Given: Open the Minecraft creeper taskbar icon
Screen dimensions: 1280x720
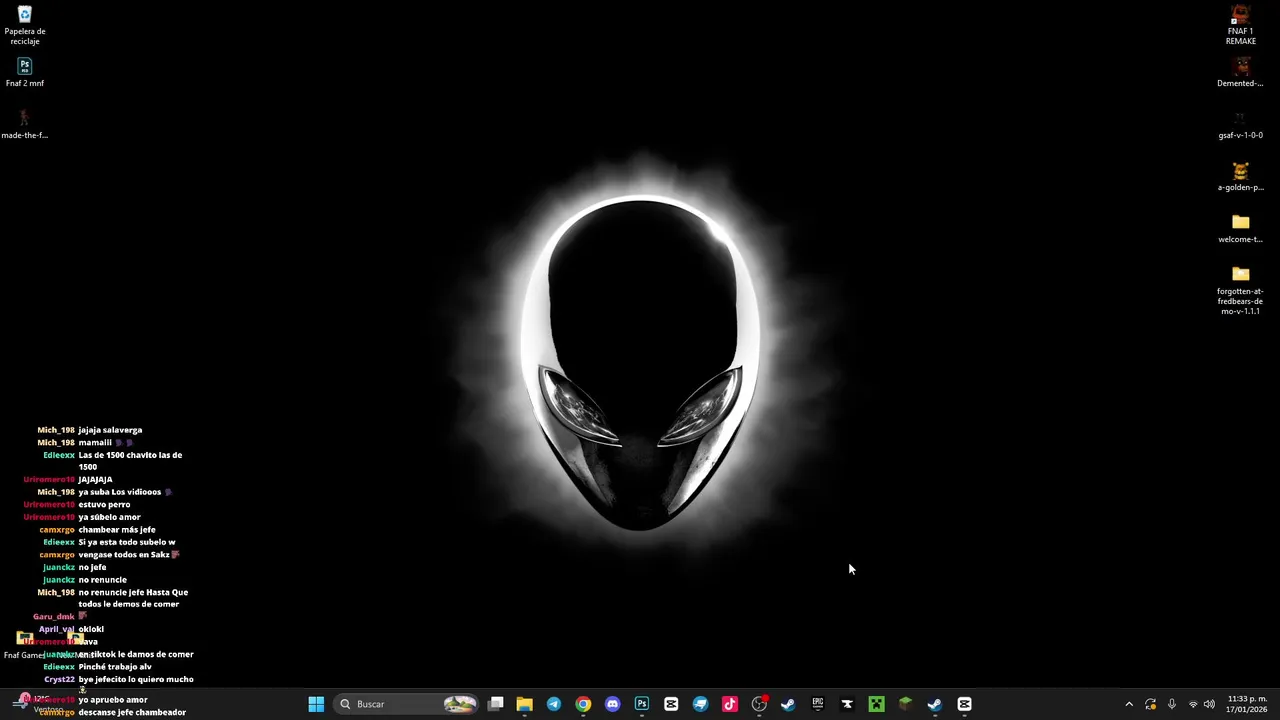Looking at the screenshot, I should (876, 704).
